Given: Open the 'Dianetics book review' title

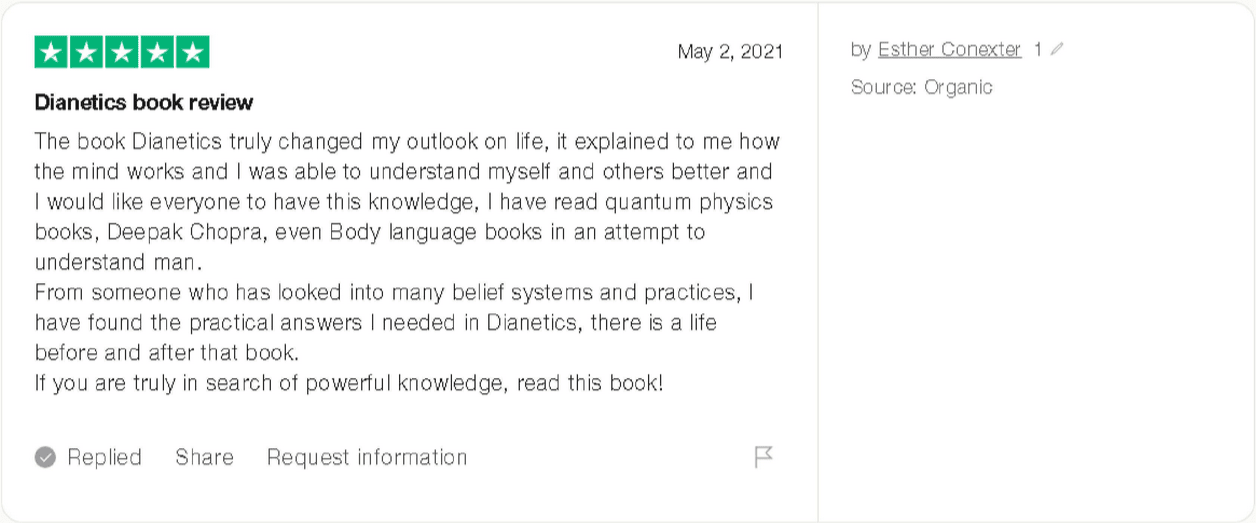Looking at the screenshot, I should (x=144, y=102).
